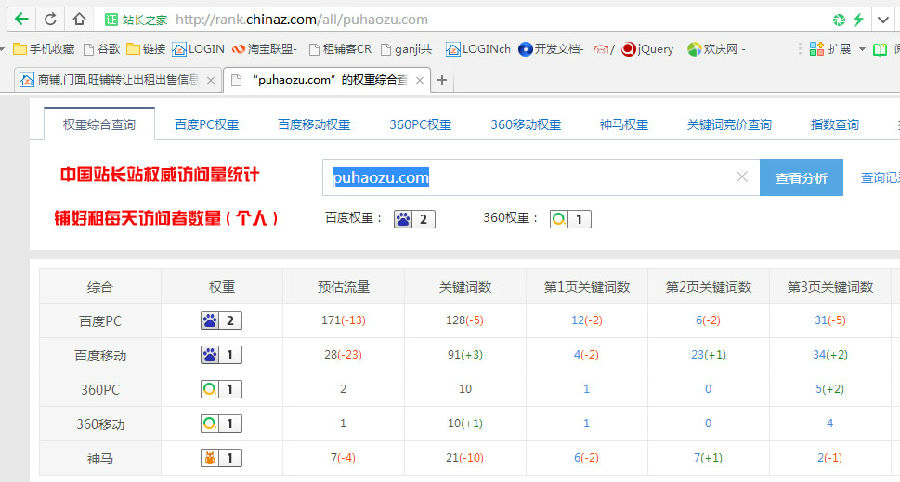Click the weight badge in 神马 row
The height and width of the screenshot is (482, 900).
click(221, 458)
